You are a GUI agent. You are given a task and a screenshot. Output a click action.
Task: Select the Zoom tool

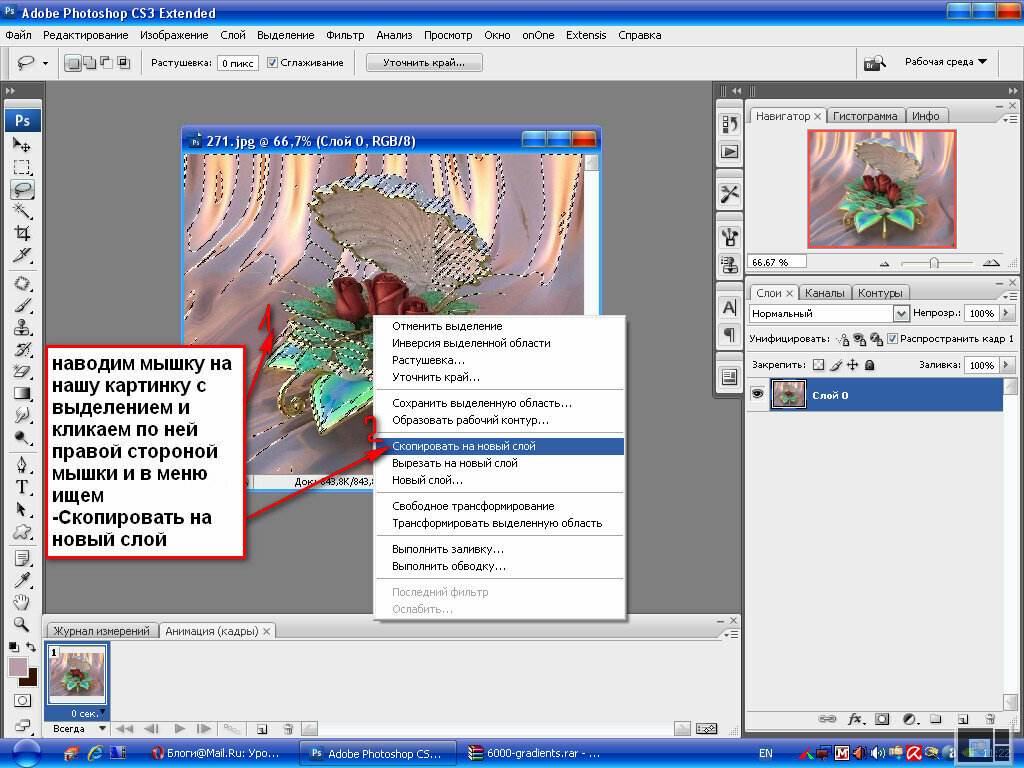pyautogui.click(x=22, y=624)
